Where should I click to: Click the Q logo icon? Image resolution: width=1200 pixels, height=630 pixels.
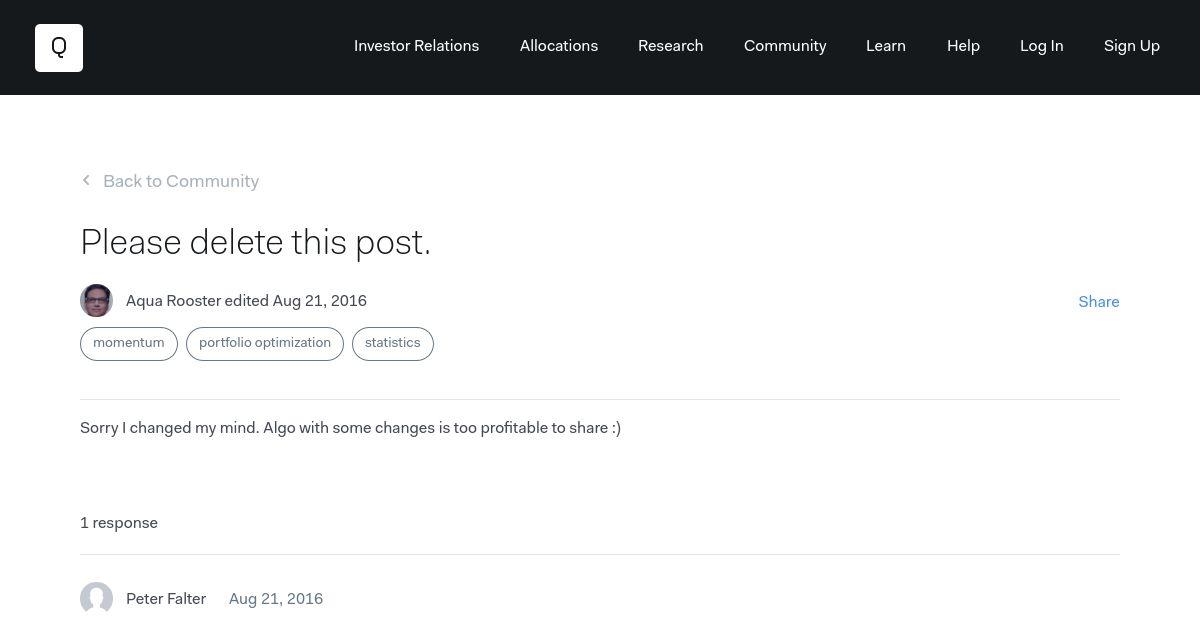pyautogui.click(x=59, y=48)
